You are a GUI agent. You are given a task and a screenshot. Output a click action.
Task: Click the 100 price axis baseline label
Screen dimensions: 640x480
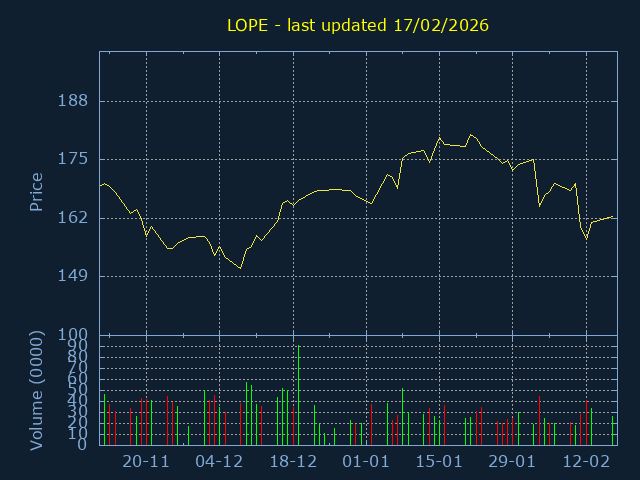click(x=75, y=334)
